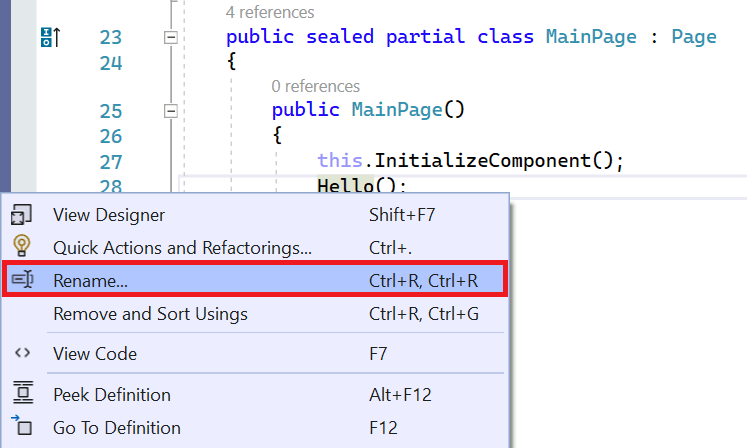Click the View Code angle brackets icon
The image size is (747, 448).
pos(22,353)
